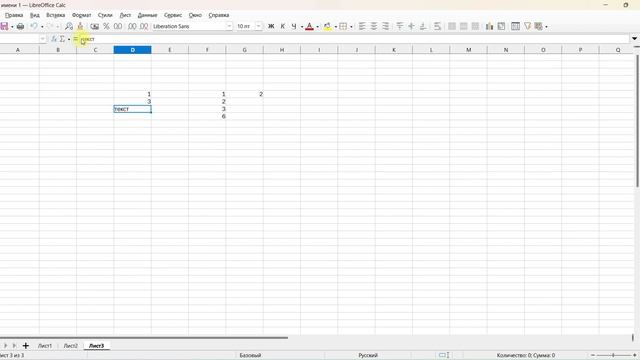Apply percent number format icon

coord(106,26)
